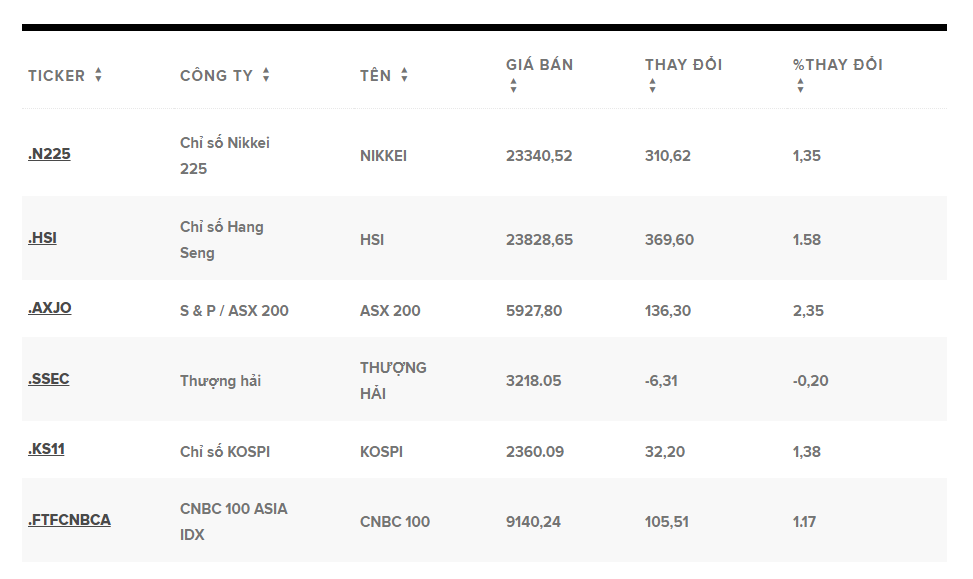
Task: Sort by GIÁ BÁN header text
Action: [539, 65]
